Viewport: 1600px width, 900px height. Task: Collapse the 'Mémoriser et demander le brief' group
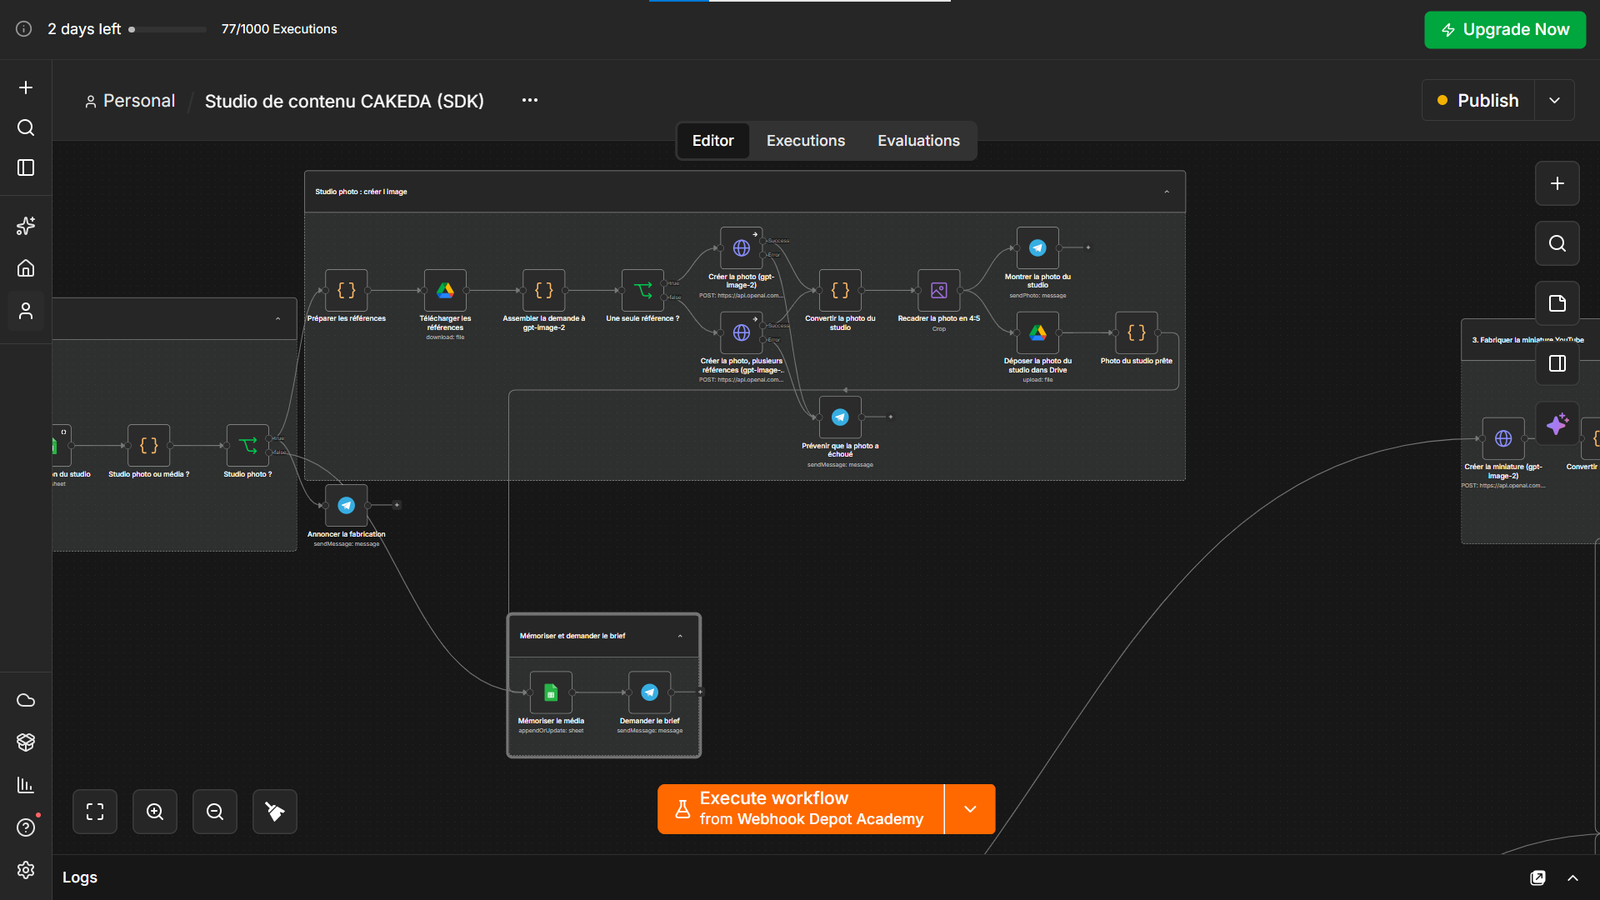coord(680,636)
